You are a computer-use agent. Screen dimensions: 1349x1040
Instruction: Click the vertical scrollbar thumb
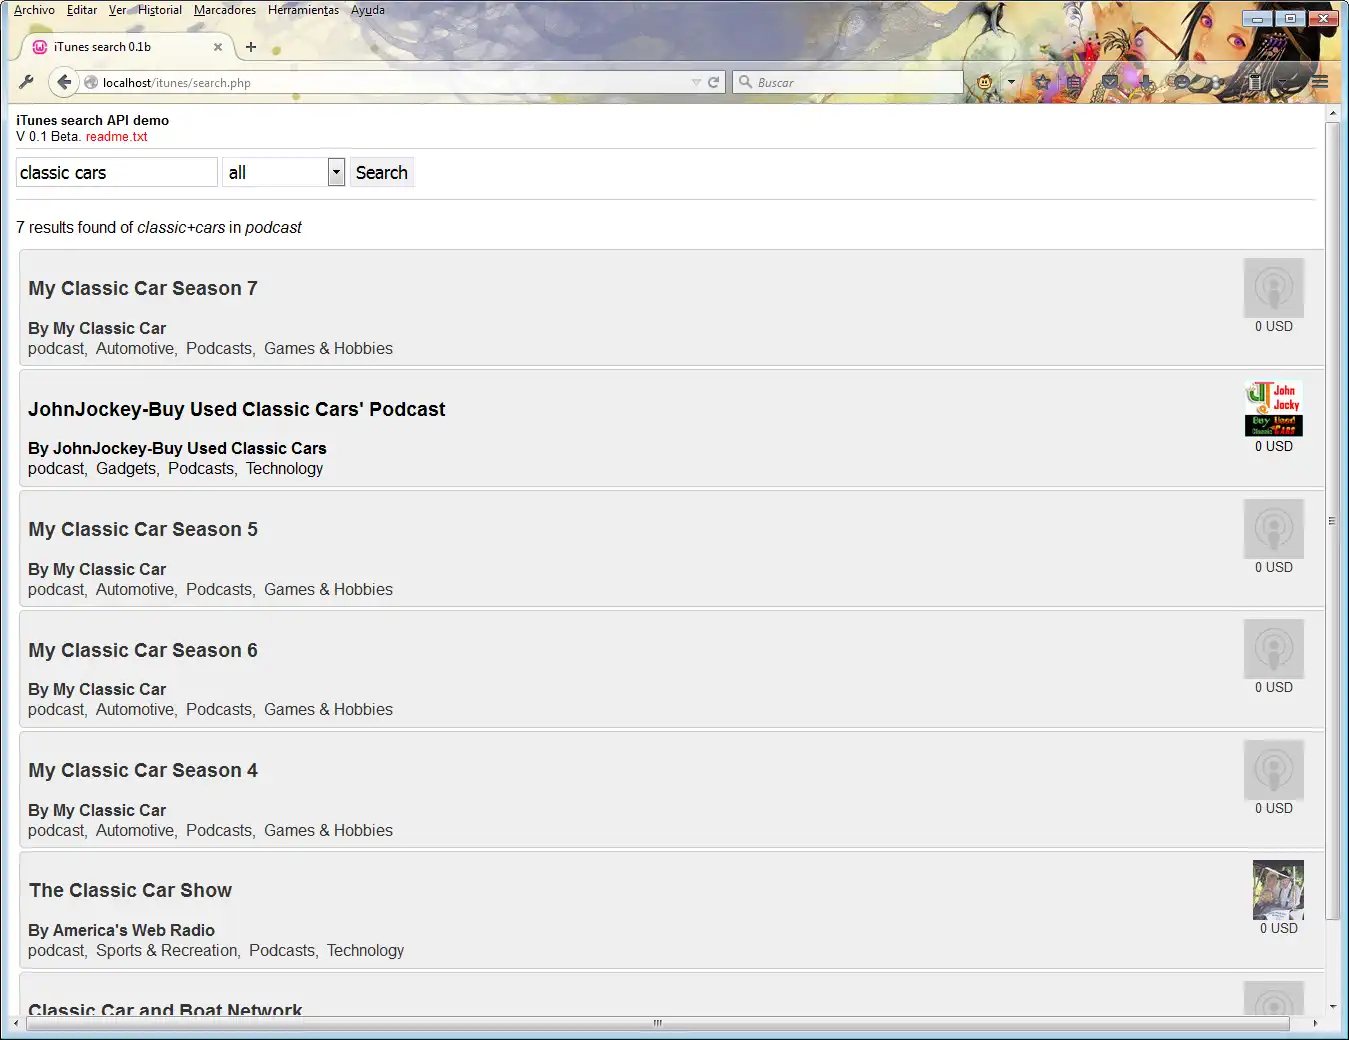1332,521
